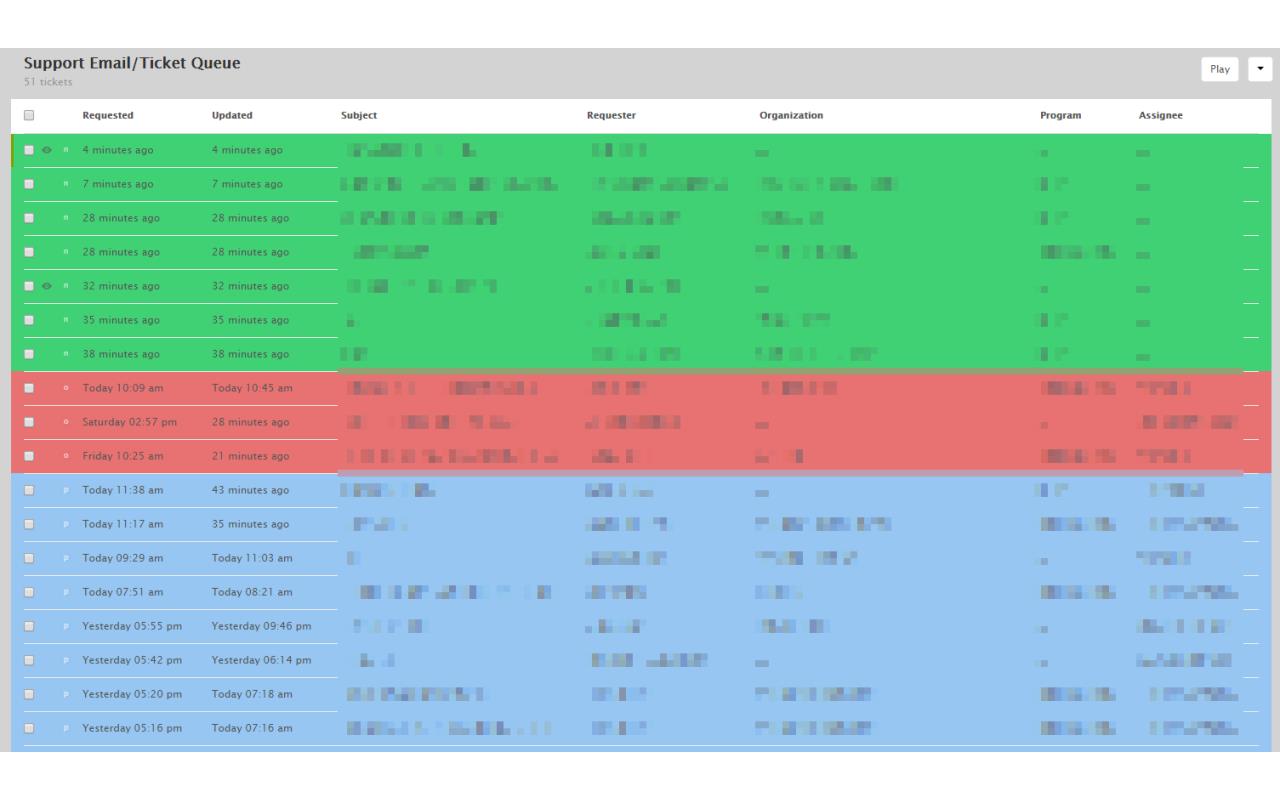
Task: Click the pending status icon for Today 09:29 am ticket
Action: point(66,558)
